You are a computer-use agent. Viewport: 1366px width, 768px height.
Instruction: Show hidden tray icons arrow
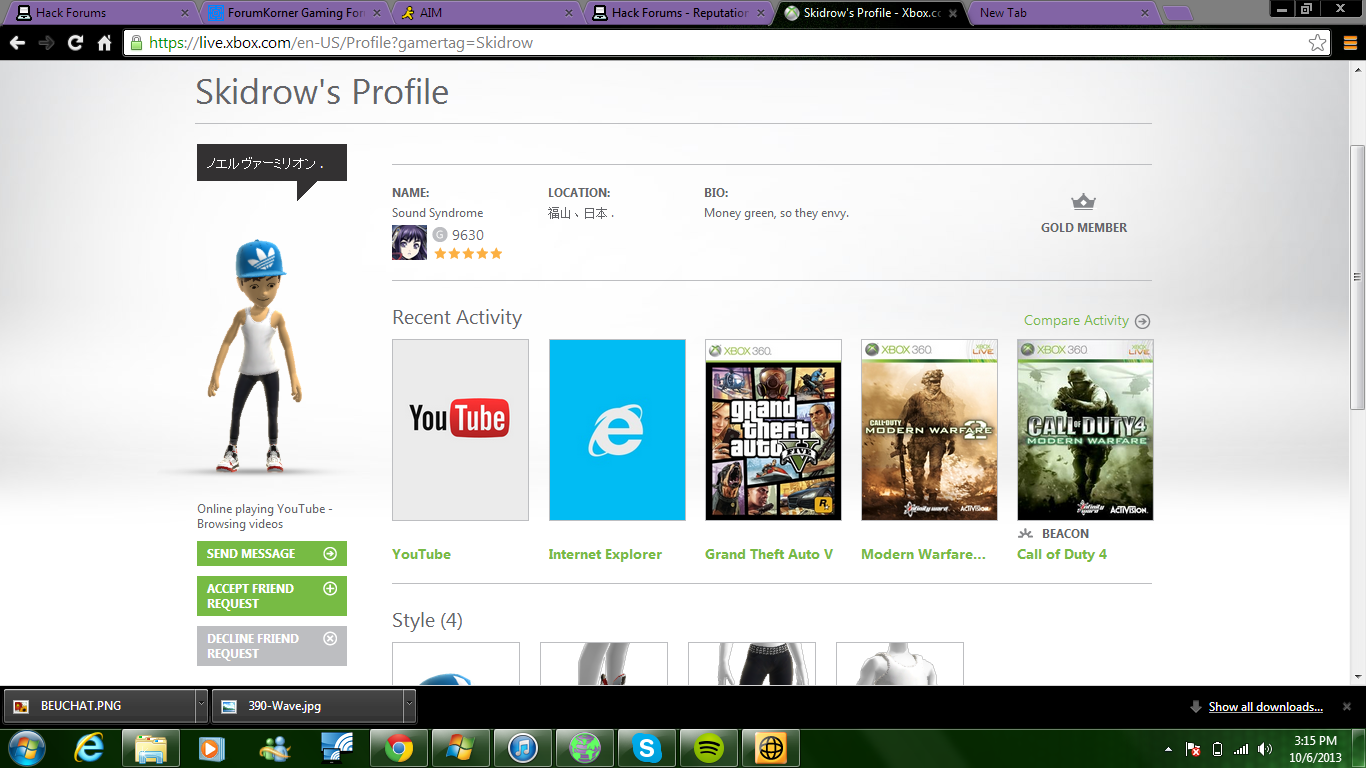(x=1169, y=749)
